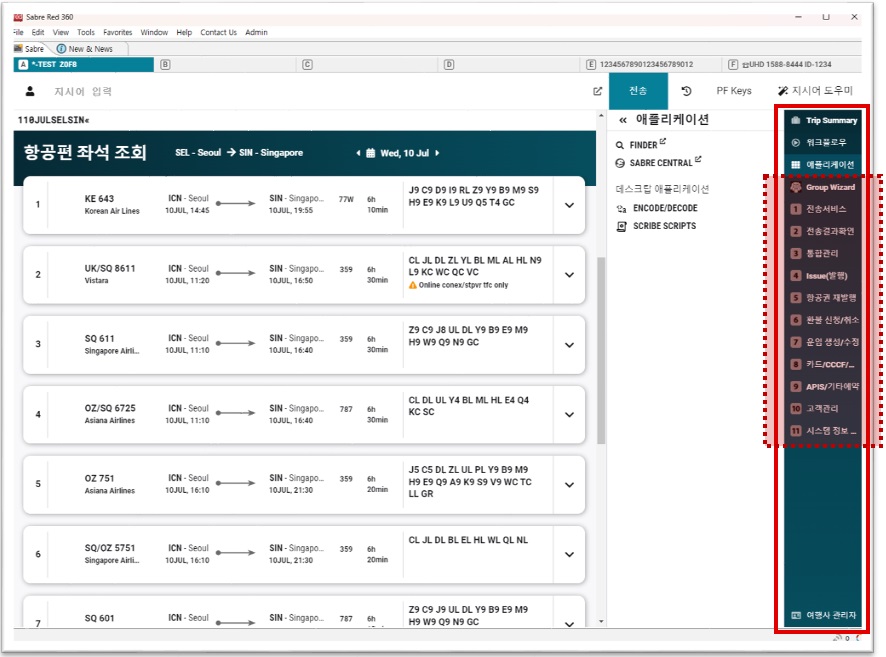Expand flight UK/SQ 8611 details
Image resolution: width=886 pixels, height=657 pixels.
570,275
